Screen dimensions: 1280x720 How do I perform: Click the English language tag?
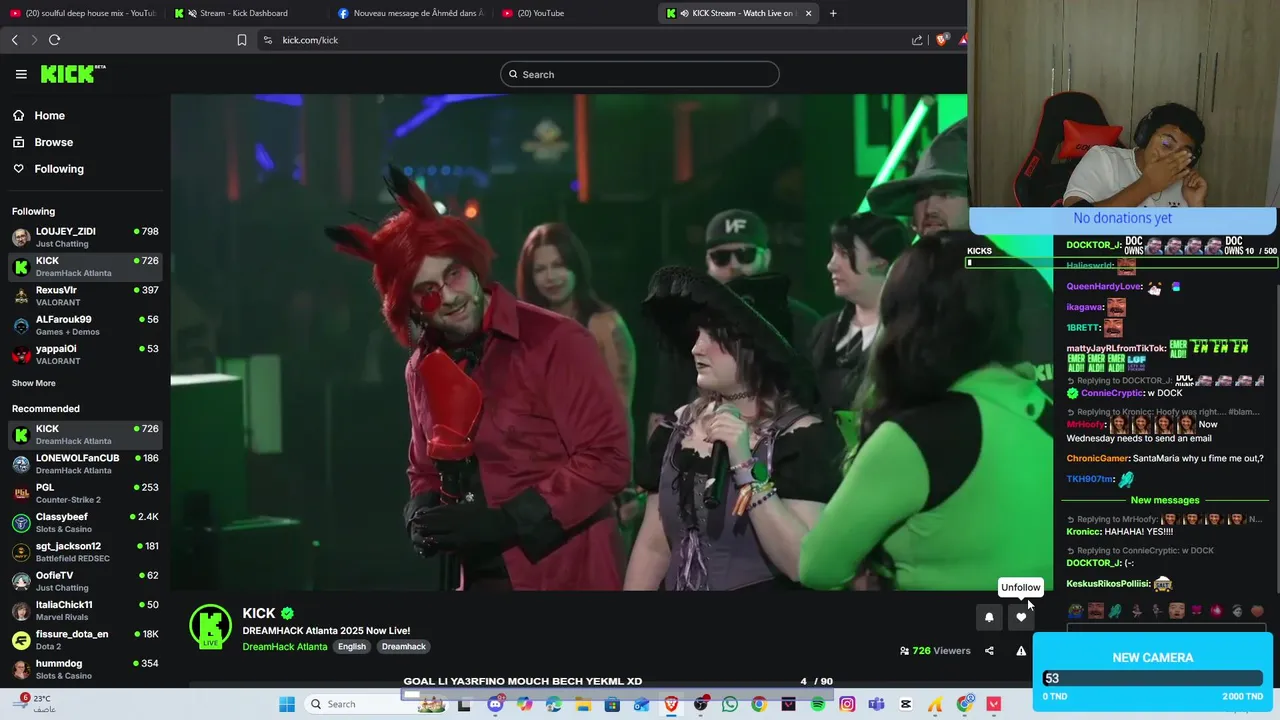coord(352,647)
